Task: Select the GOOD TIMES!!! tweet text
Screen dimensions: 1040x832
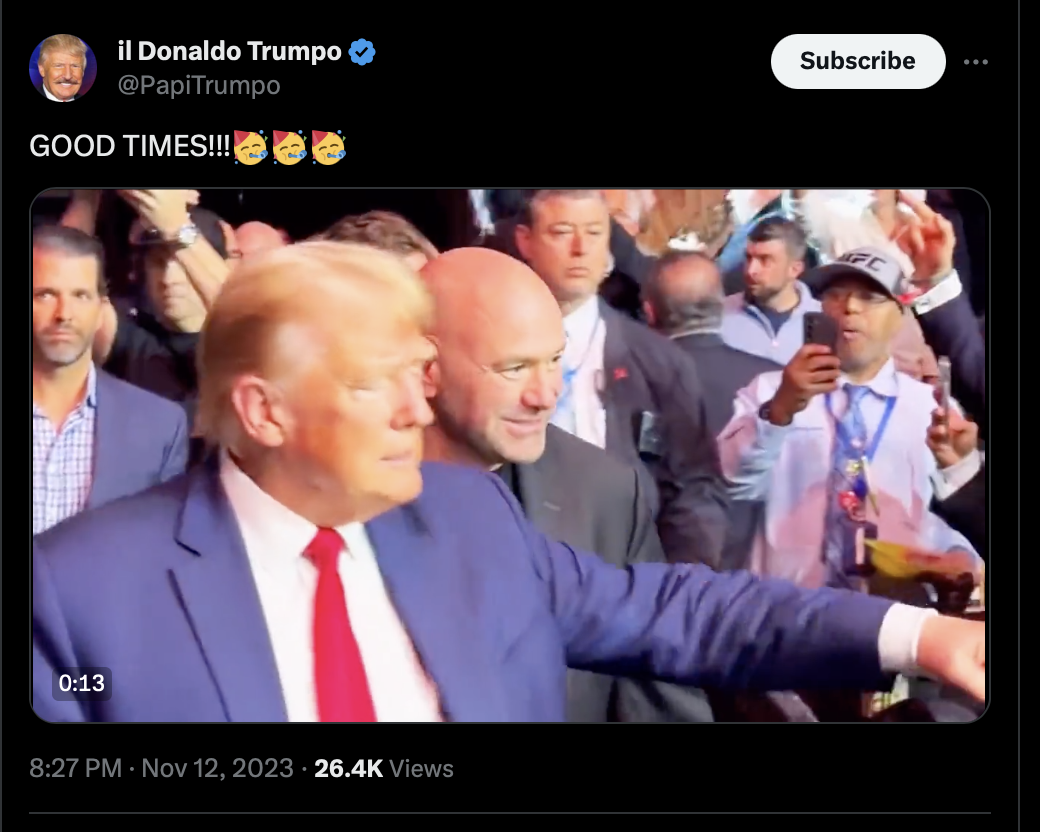Action: [x=130, y=146]
